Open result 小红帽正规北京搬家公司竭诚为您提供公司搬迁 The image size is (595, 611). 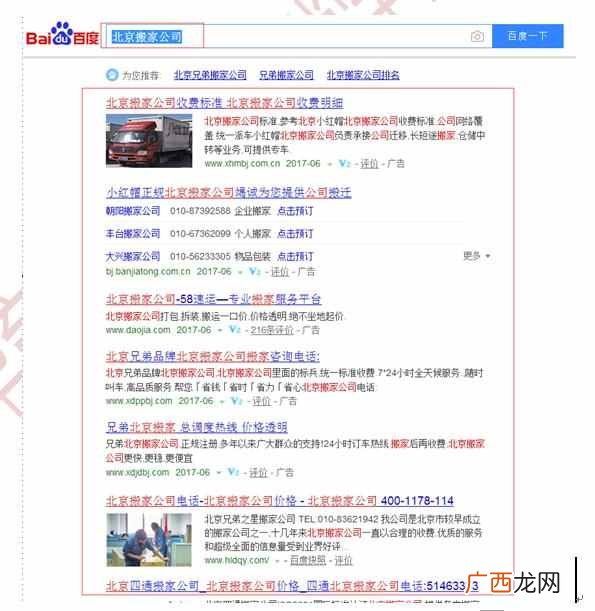click(229, 192)
